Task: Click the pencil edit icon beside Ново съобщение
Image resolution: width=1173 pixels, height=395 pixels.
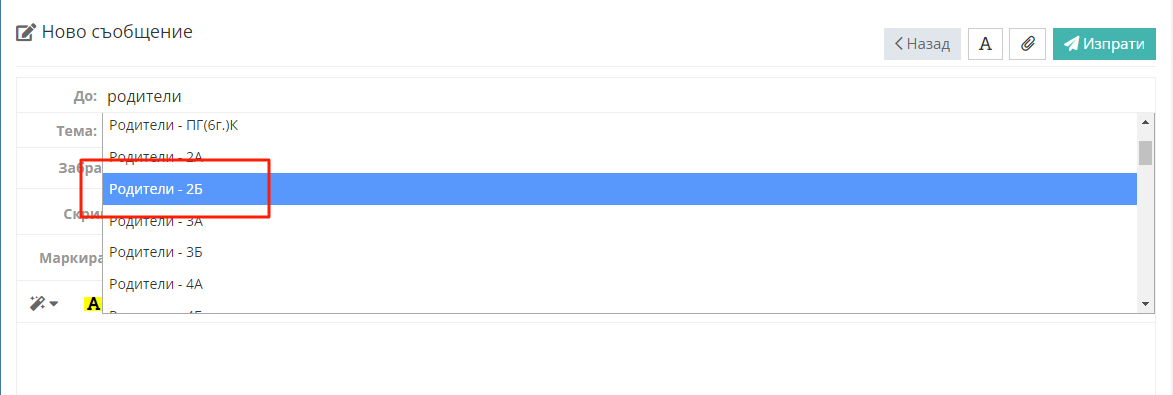Action: [x=26, y=32]
